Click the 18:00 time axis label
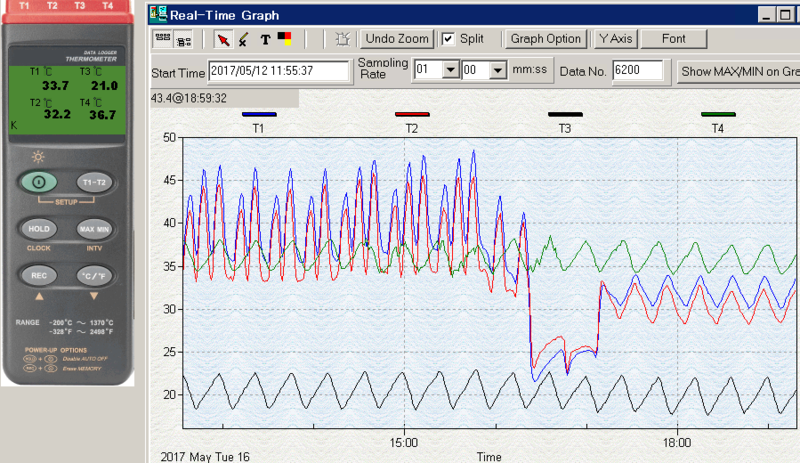 pos(677,443)
